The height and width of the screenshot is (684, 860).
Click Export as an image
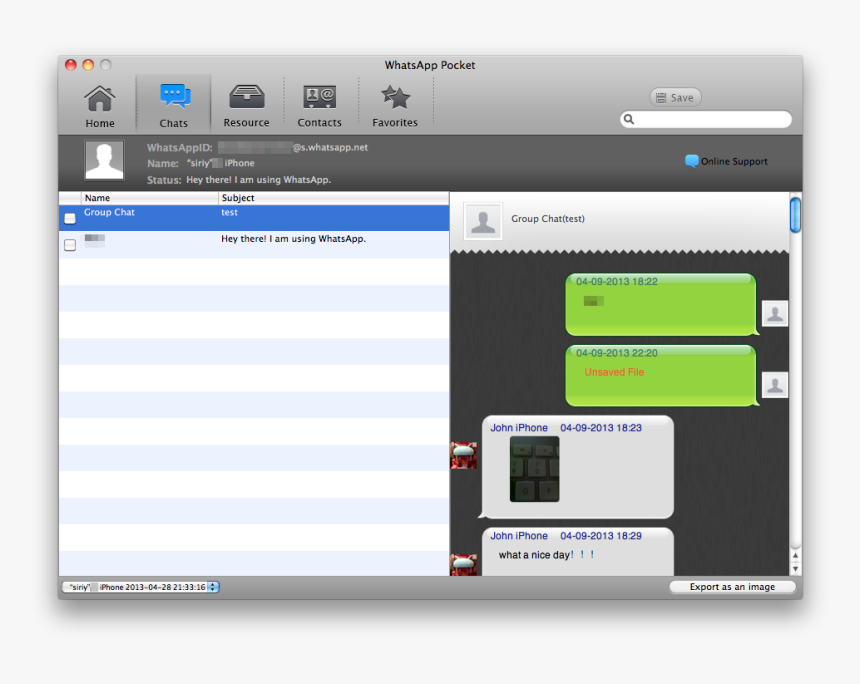(732, 587)
